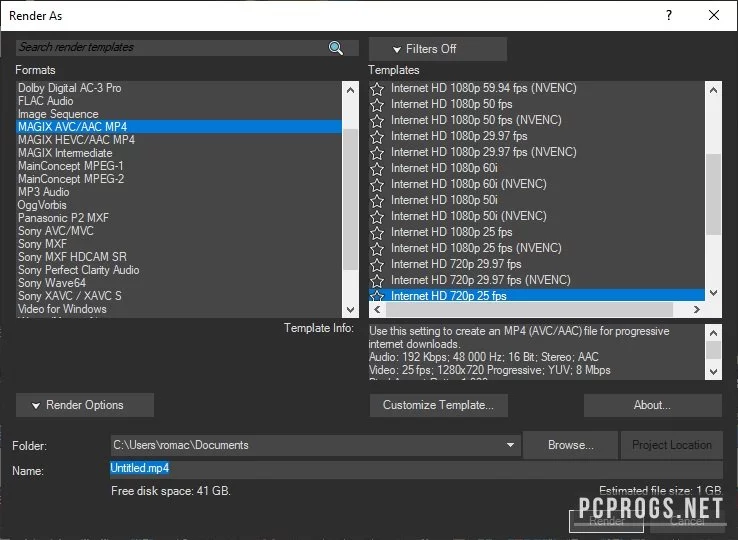Templates list scroll down arrow
Image resolution: width=738 pixels, height=540 pixels.
click(714, 293)
